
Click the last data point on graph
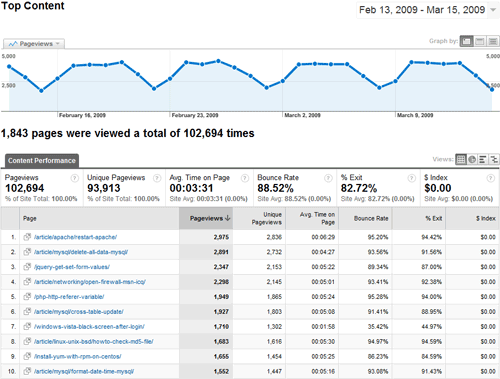coord(492,90)
